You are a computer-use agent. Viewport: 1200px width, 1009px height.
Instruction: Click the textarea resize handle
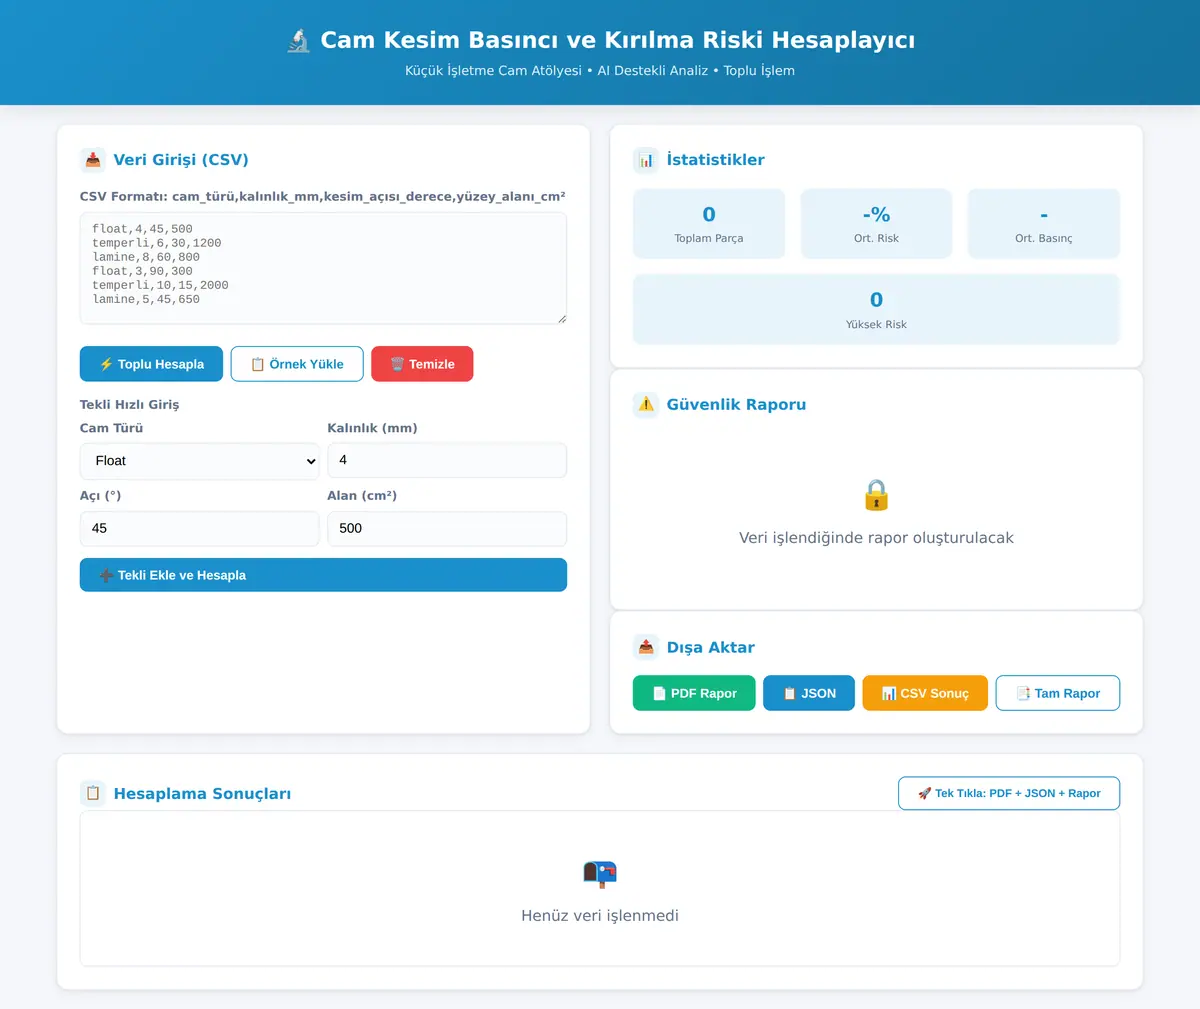point(561,318)
